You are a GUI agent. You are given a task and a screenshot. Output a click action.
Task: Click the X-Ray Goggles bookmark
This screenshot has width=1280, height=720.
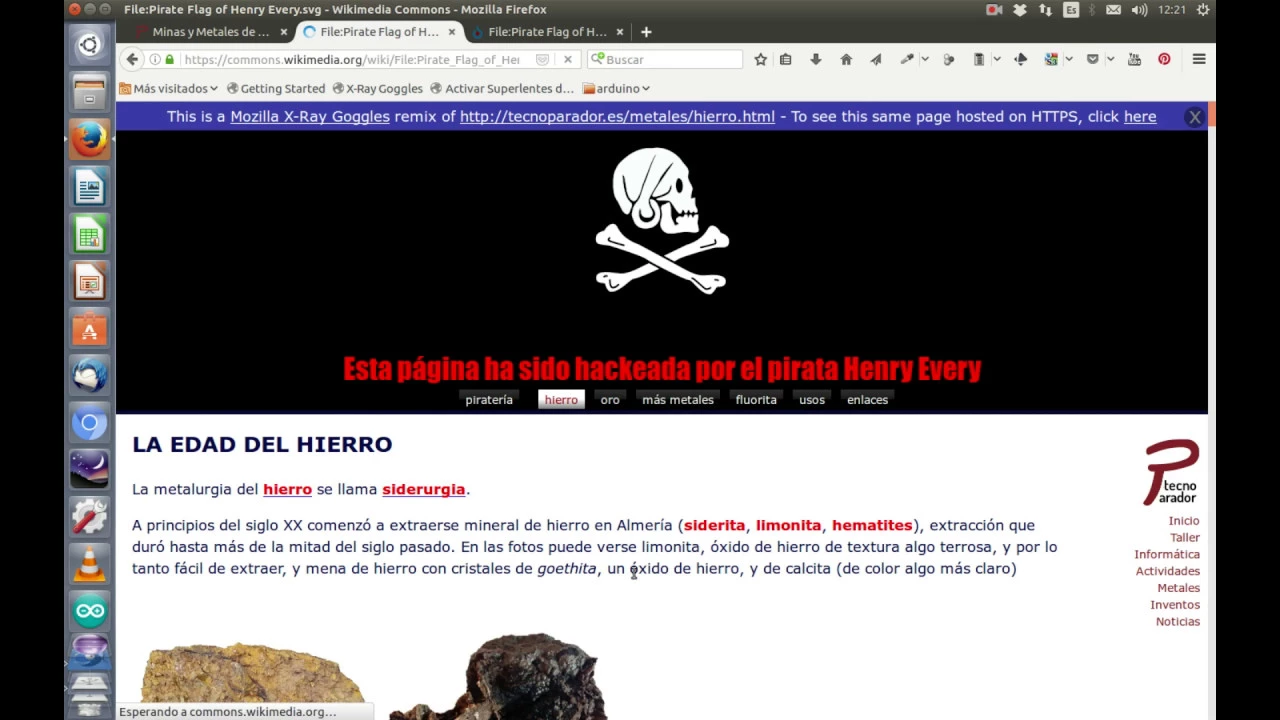[377, 88]
